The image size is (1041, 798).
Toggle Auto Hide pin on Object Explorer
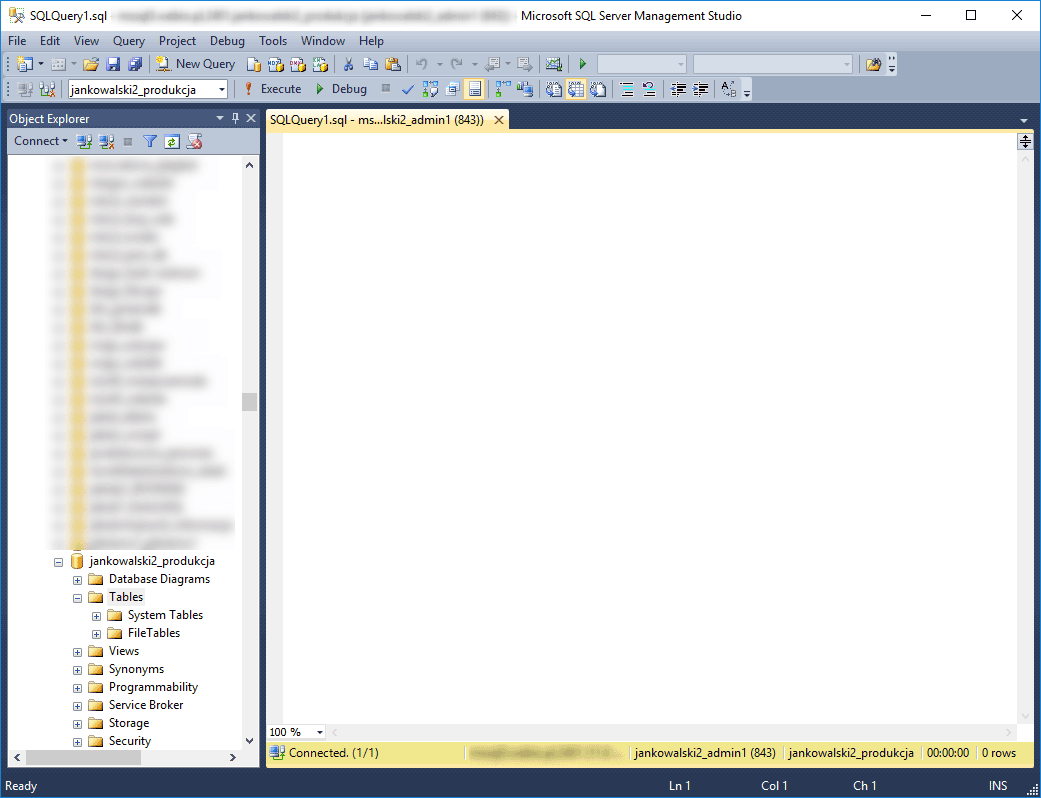tap(235, 118)
